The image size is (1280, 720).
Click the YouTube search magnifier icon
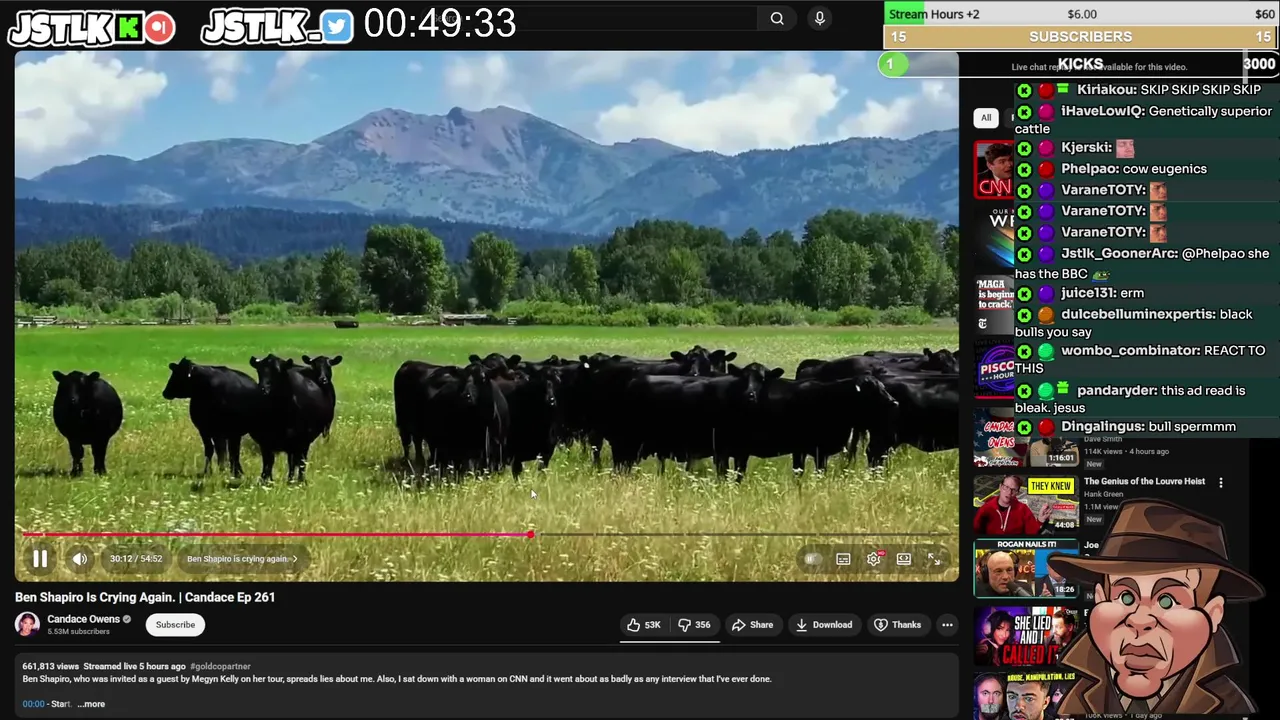777,18
